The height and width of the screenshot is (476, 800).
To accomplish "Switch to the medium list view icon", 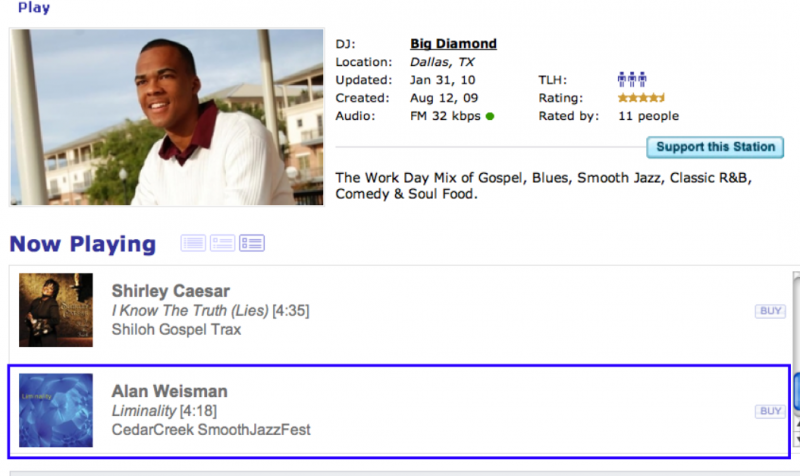I will 222,243.
